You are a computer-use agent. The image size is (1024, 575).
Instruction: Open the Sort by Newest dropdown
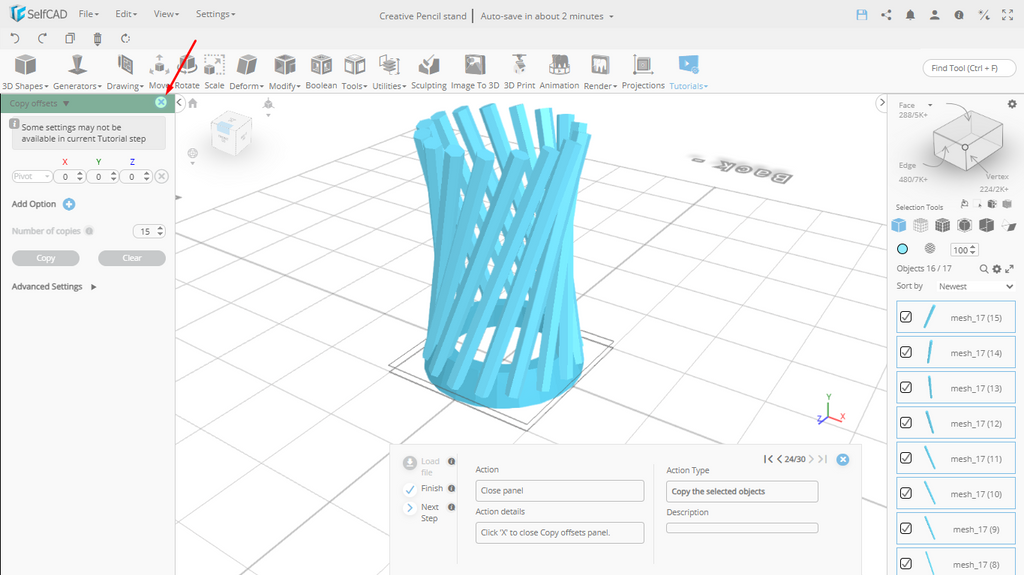[976, 286]
